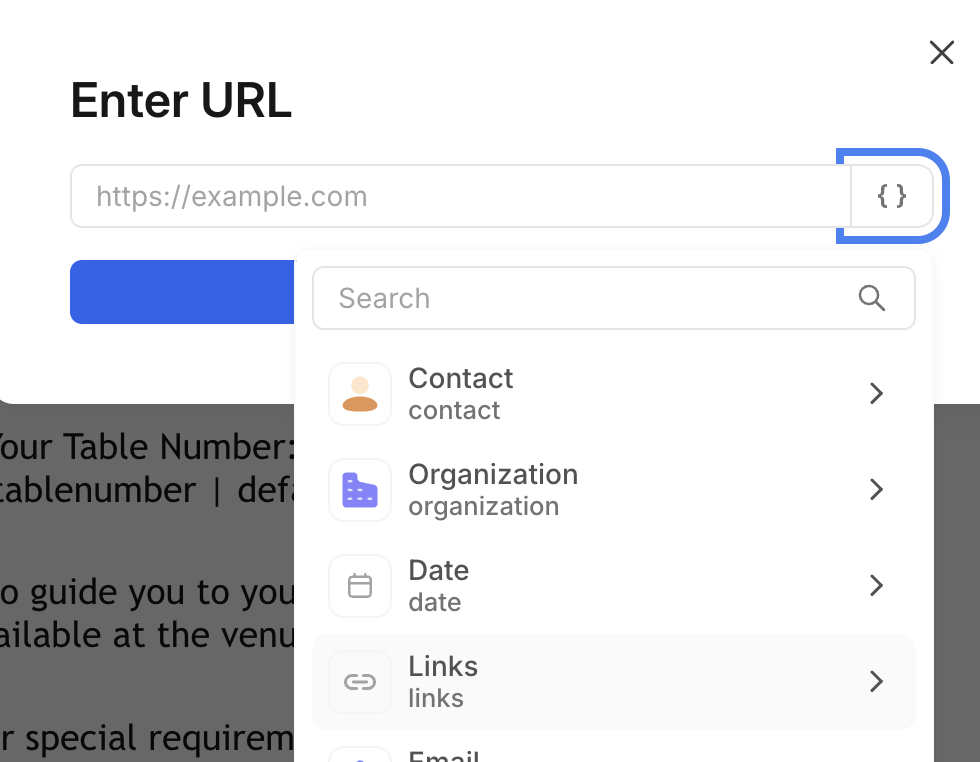Select the Organization menu entry label
980x762 pixels.
coord(493,475)
